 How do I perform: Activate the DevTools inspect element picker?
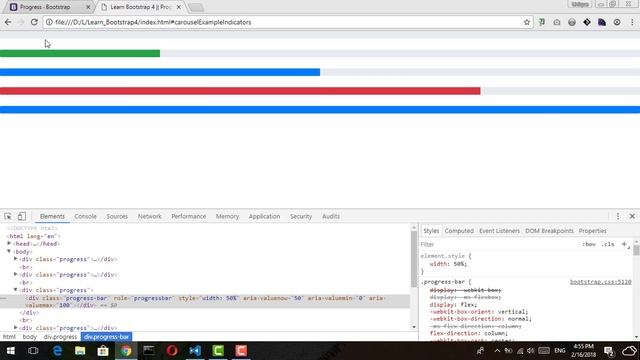coord(8,216)
